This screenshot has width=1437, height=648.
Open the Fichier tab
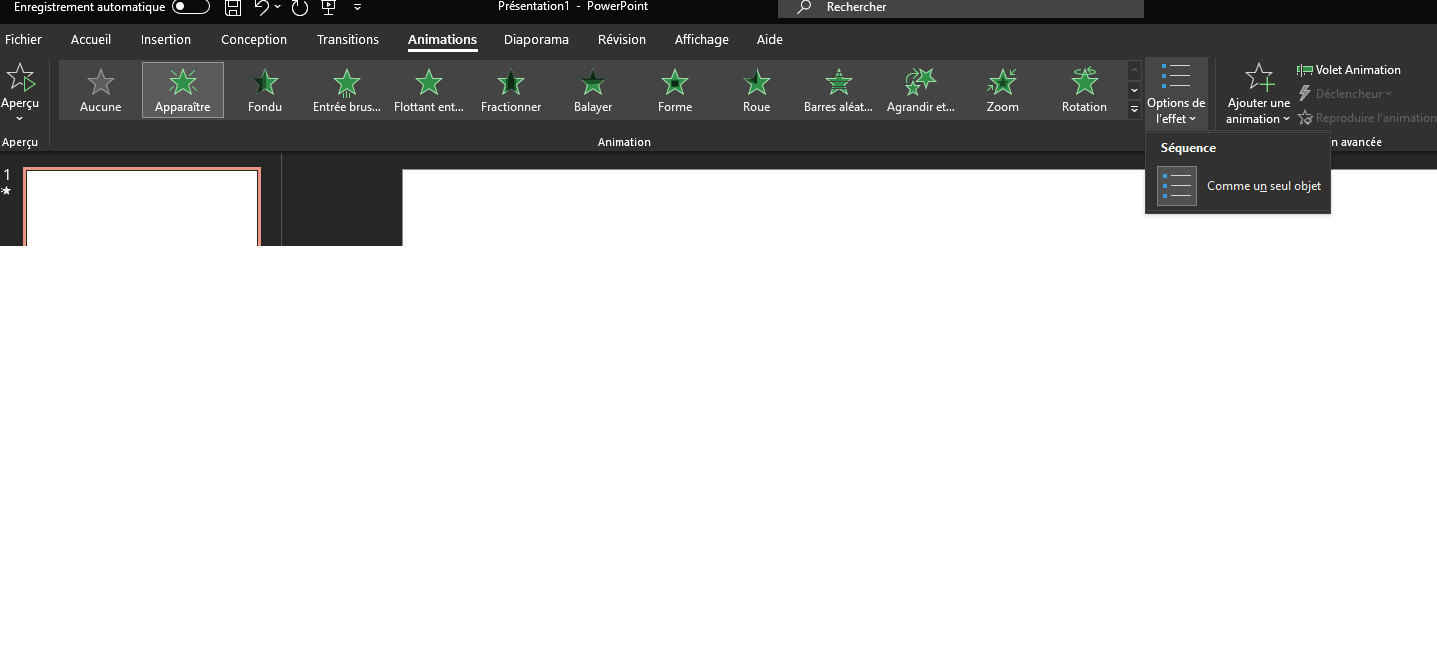23,40
